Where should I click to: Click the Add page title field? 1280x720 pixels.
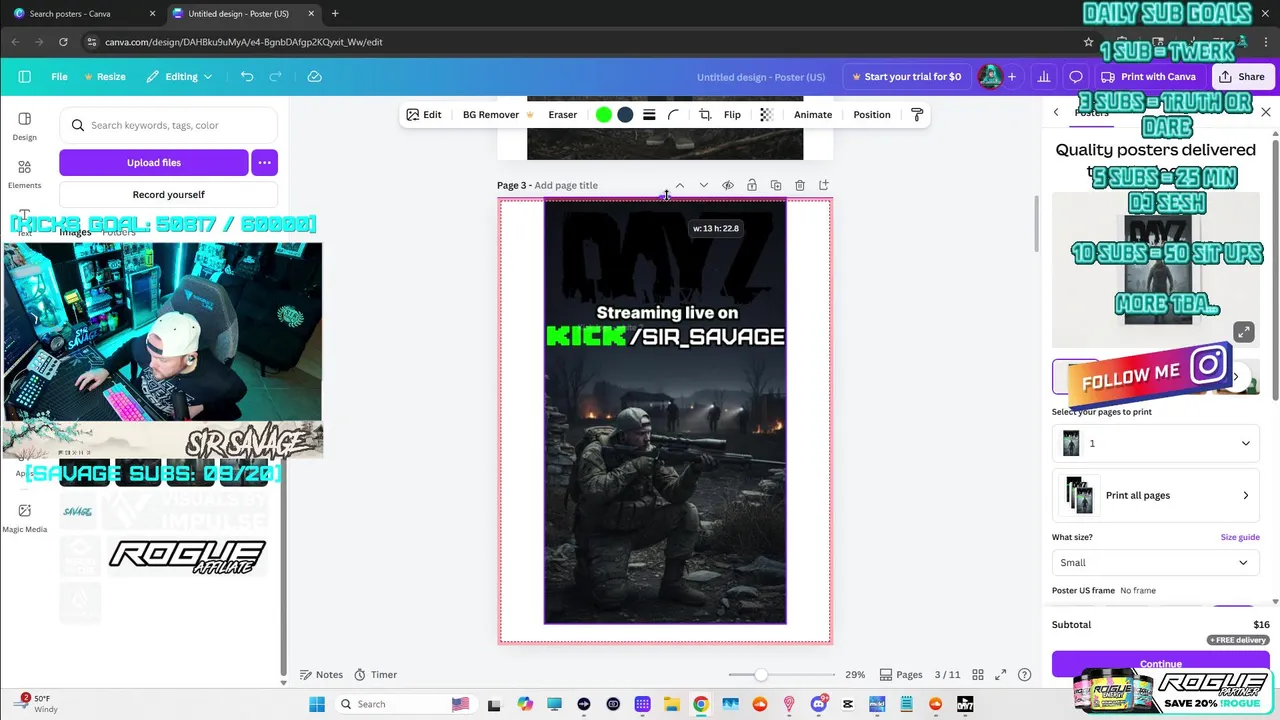tap(566, 185)
